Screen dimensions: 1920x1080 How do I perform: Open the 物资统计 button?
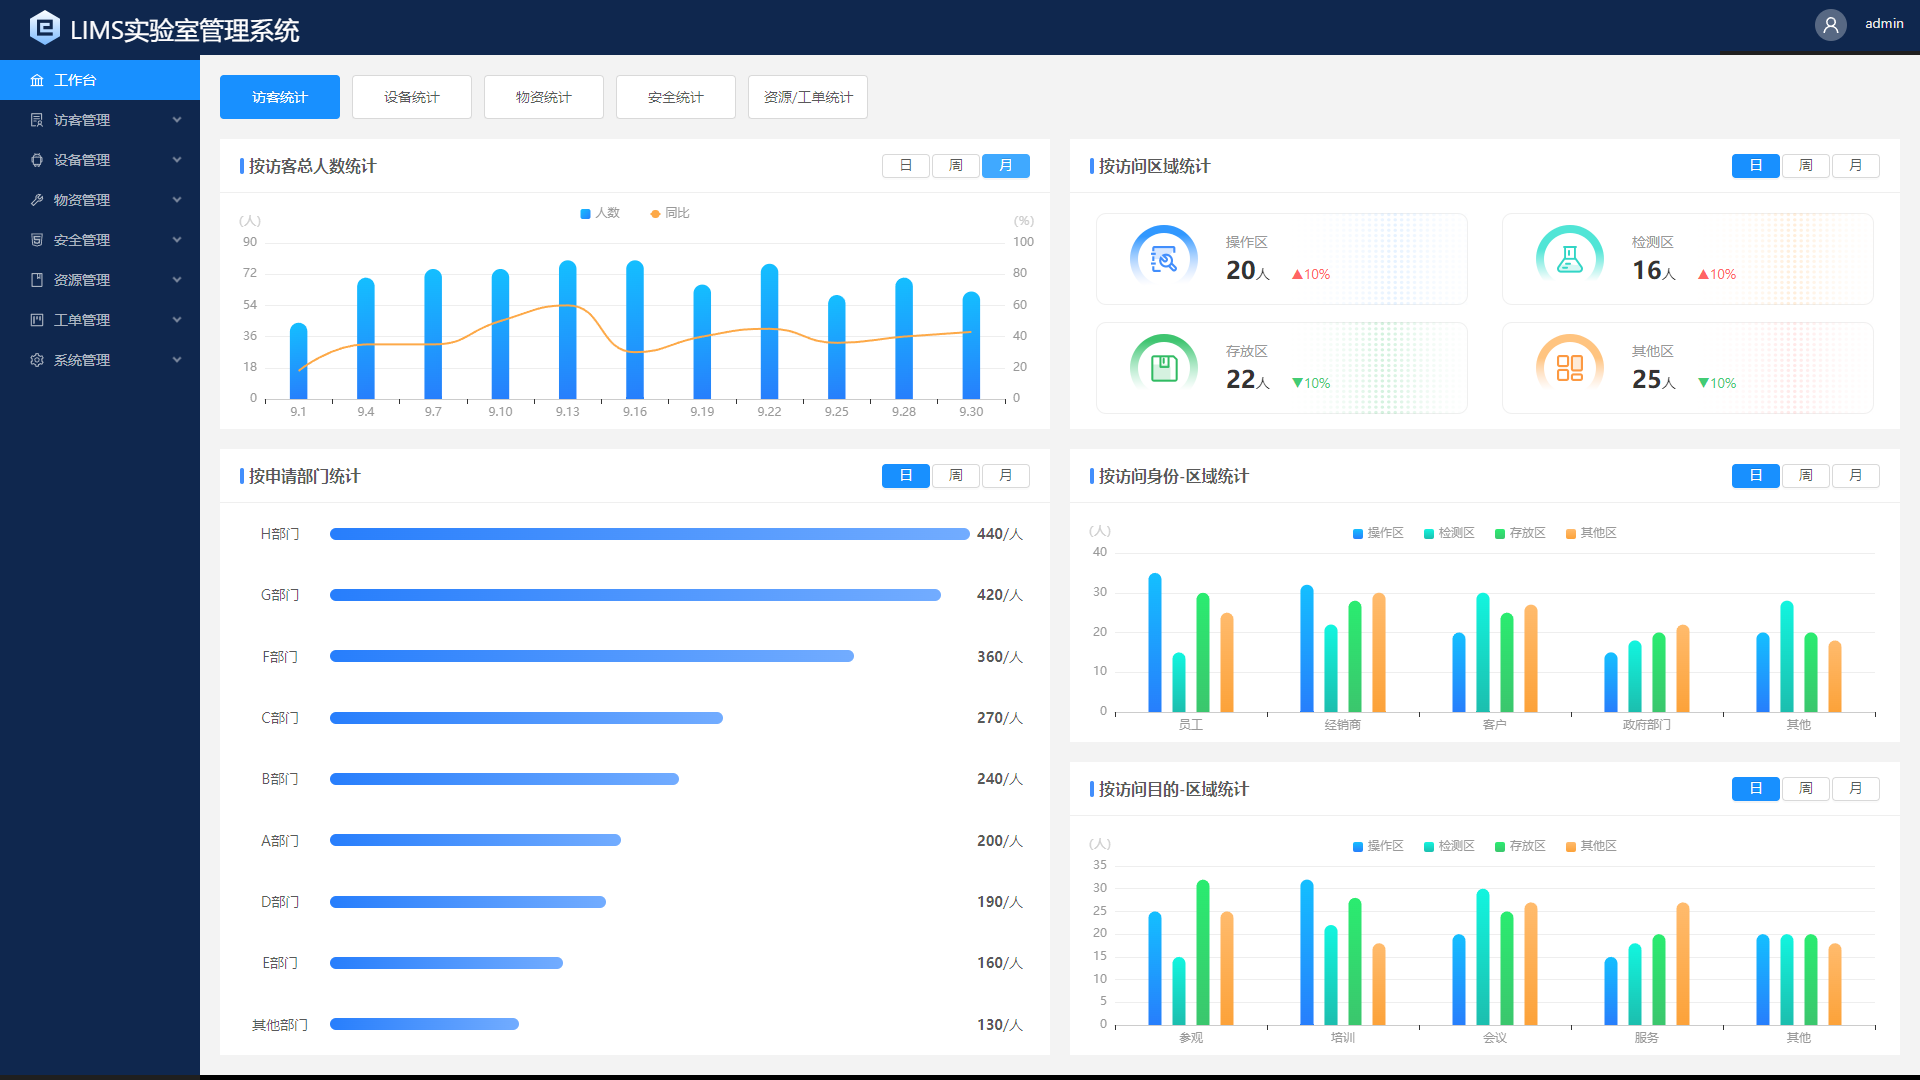[x=543, y=97]
